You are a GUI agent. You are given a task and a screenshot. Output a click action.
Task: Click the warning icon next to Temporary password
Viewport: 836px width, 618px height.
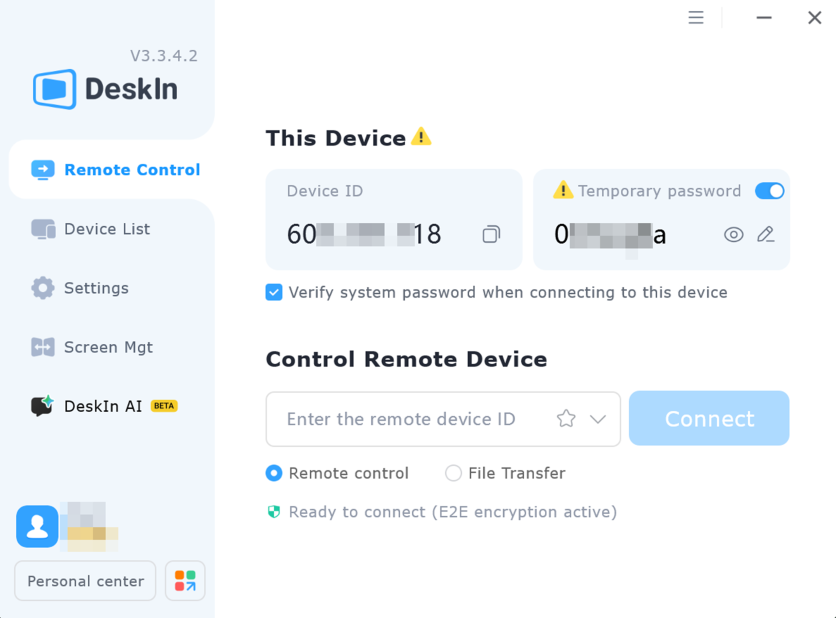click(x=563, y=190)
